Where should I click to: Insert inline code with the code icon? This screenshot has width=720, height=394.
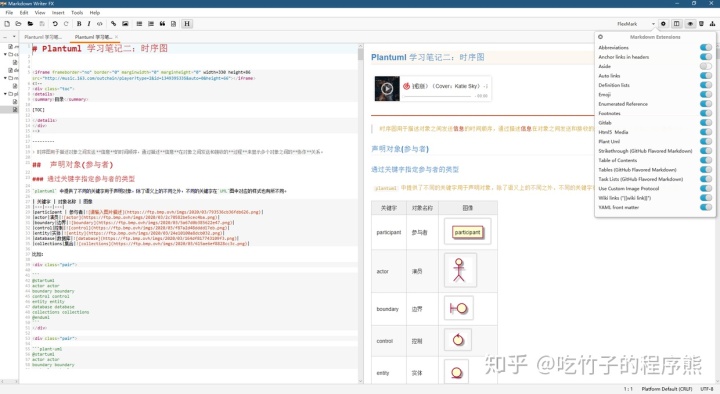click(100, 24)
